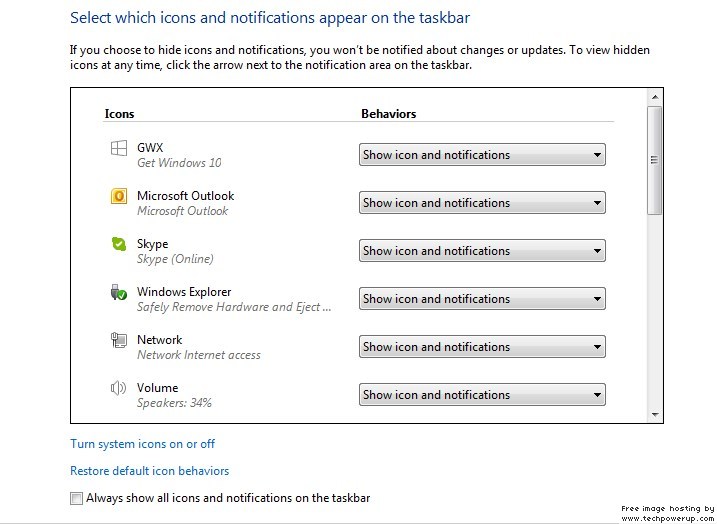
Task: Enable Always show all icons checkbox
Action: coord(76,498)
